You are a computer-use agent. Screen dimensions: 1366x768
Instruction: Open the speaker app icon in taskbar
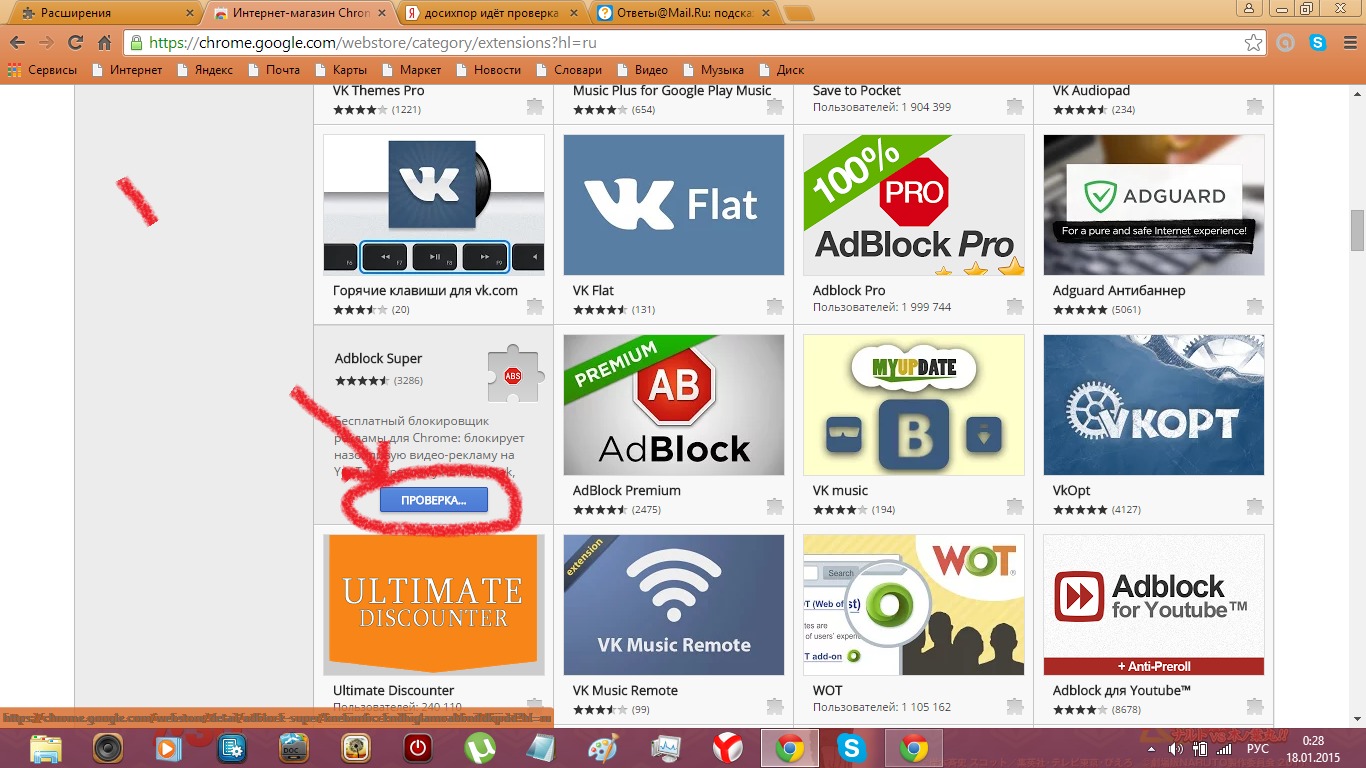pyautogui.click(x=108, y=748)
